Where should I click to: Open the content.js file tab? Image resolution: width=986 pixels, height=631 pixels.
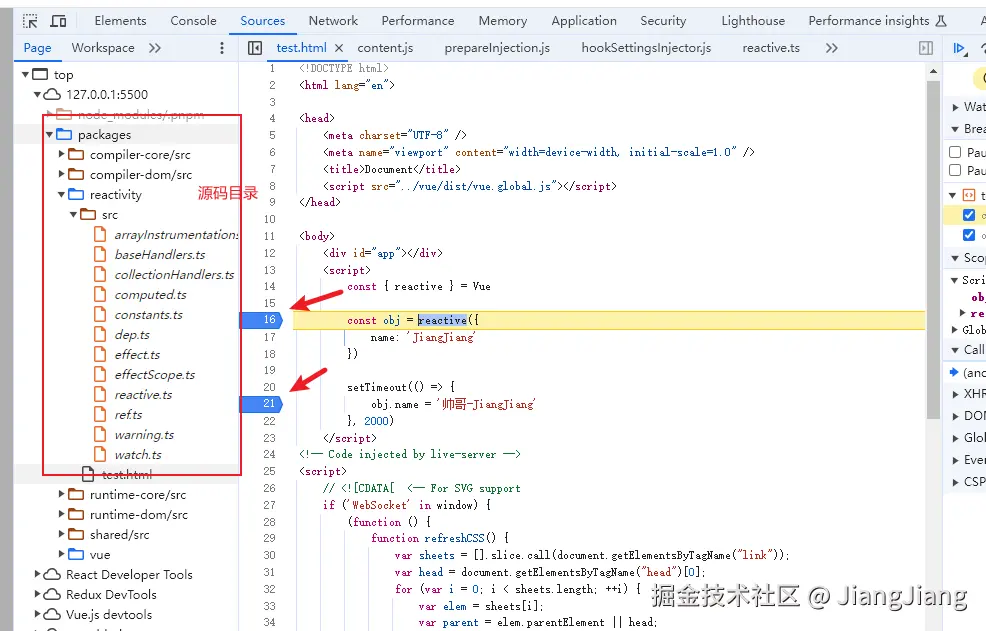point(385,48)
